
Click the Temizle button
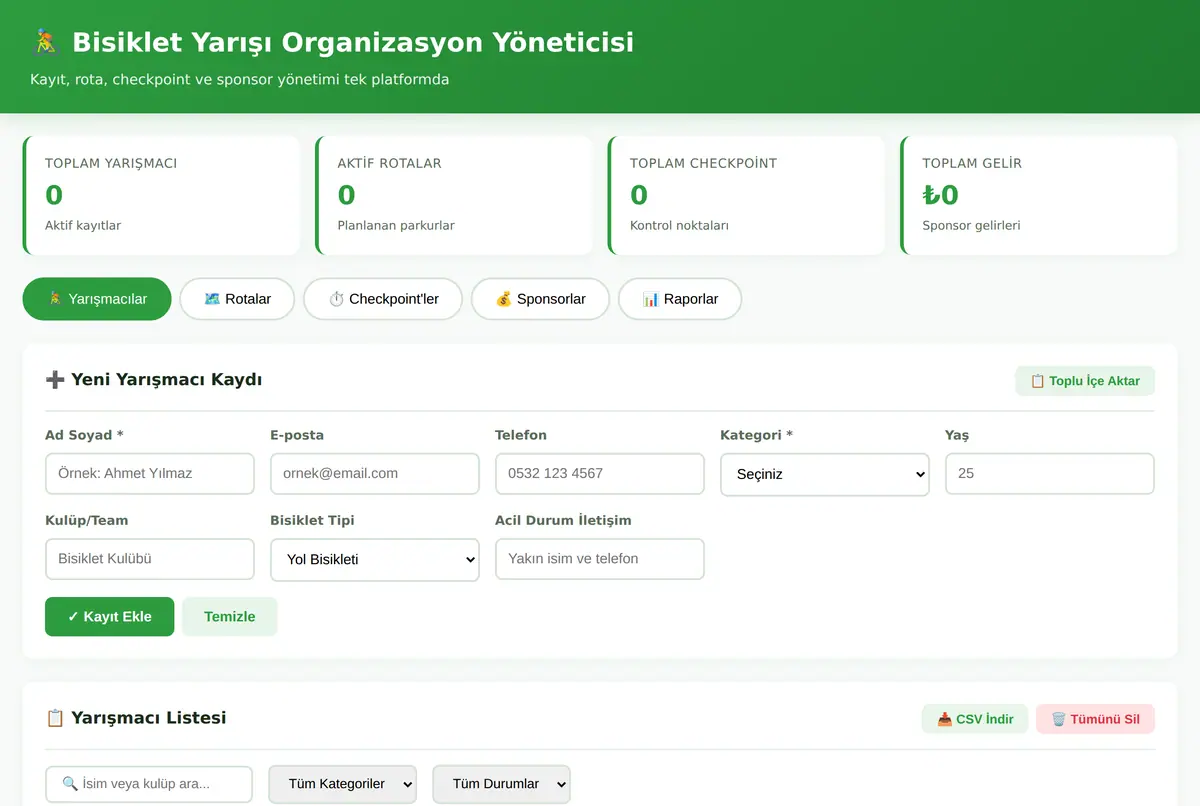click(230, 617)
